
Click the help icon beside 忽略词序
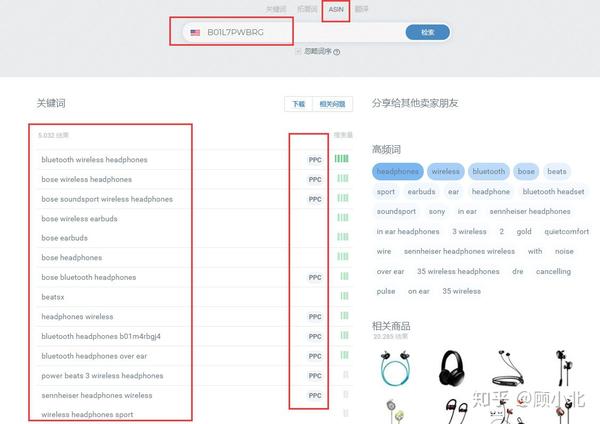pos(337,52)
